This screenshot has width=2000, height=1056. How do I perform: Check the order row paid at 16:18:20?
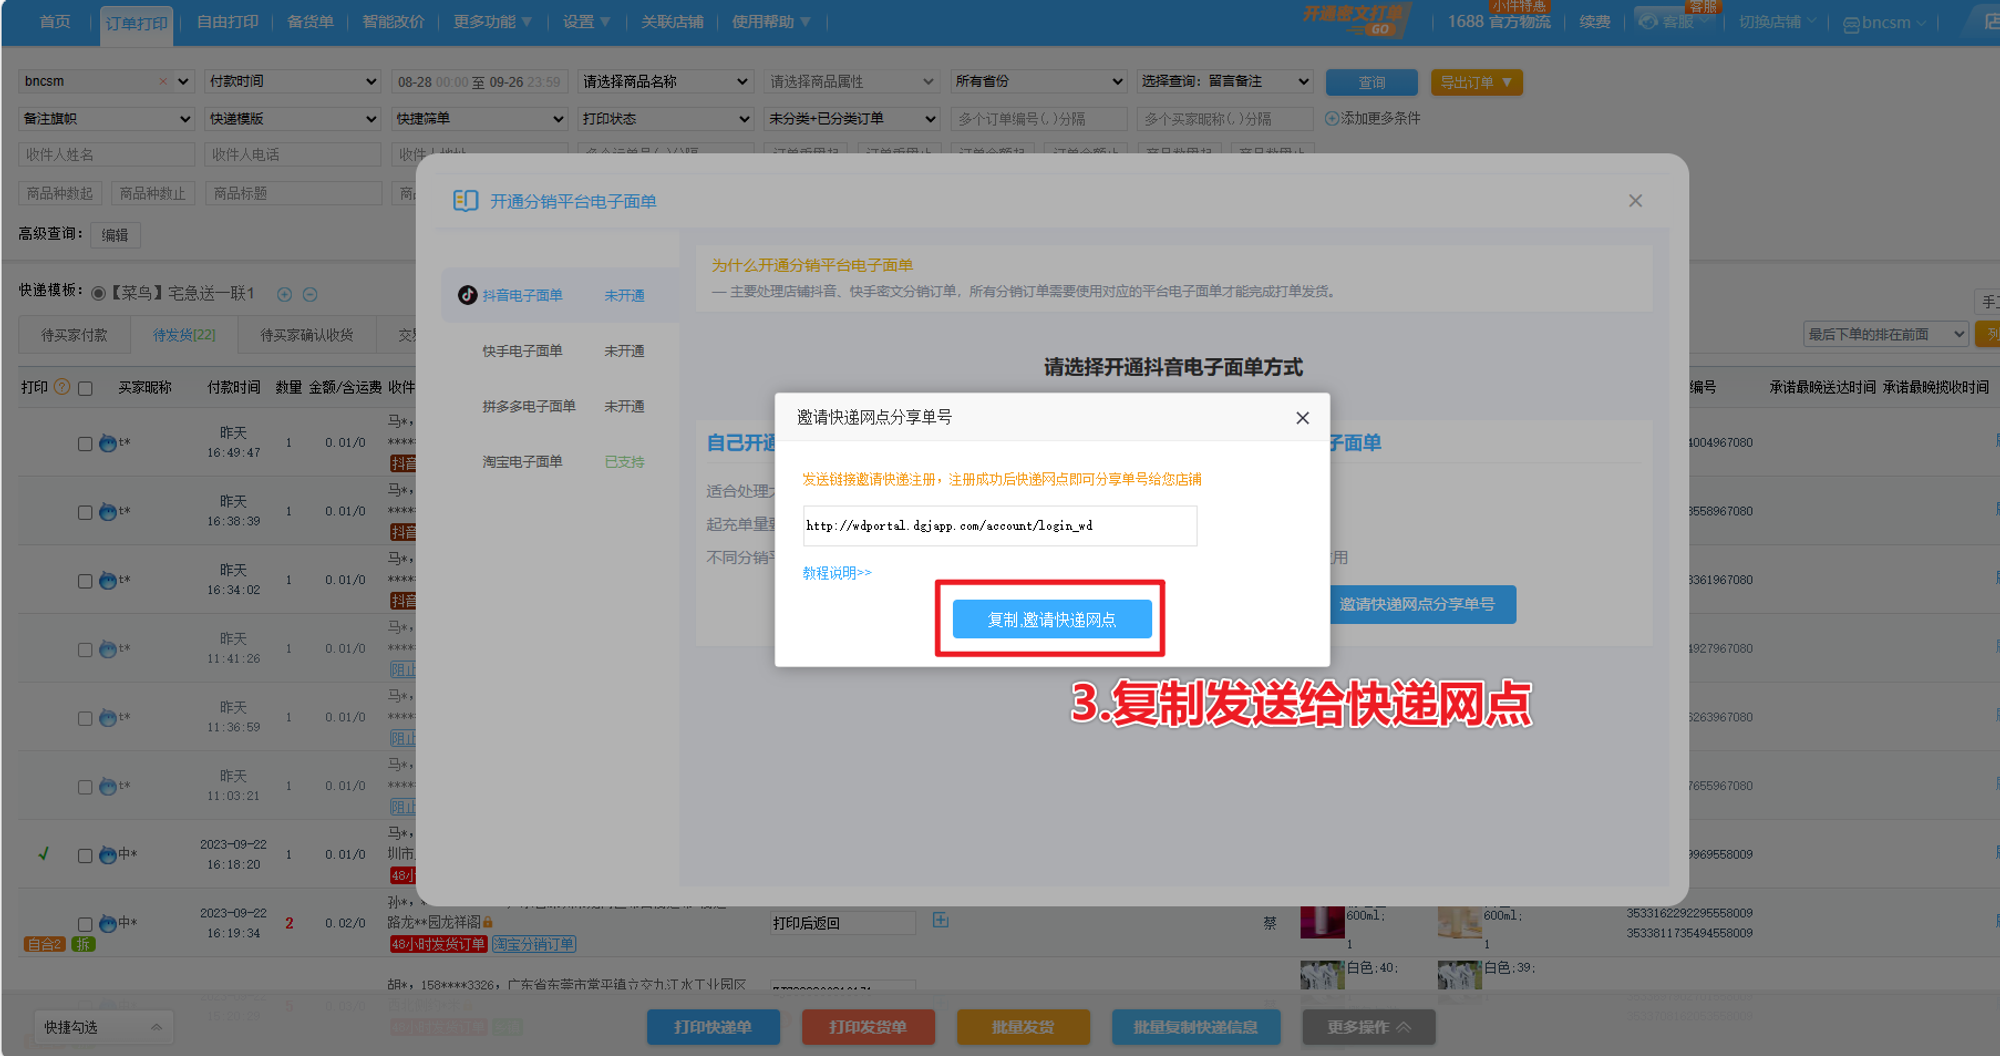coord(85,856)
